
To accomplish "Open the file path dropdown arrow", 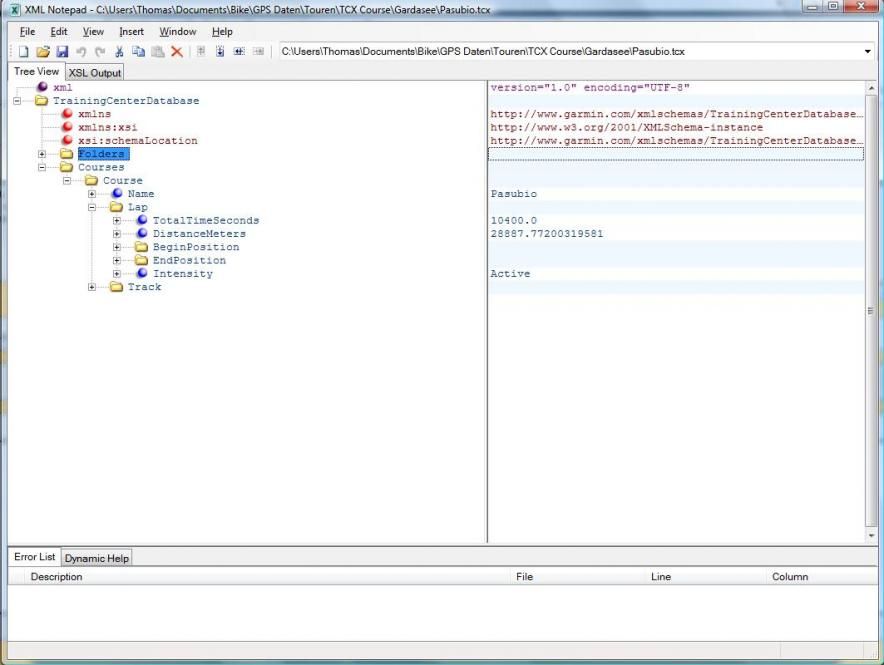I will (867, 51).
